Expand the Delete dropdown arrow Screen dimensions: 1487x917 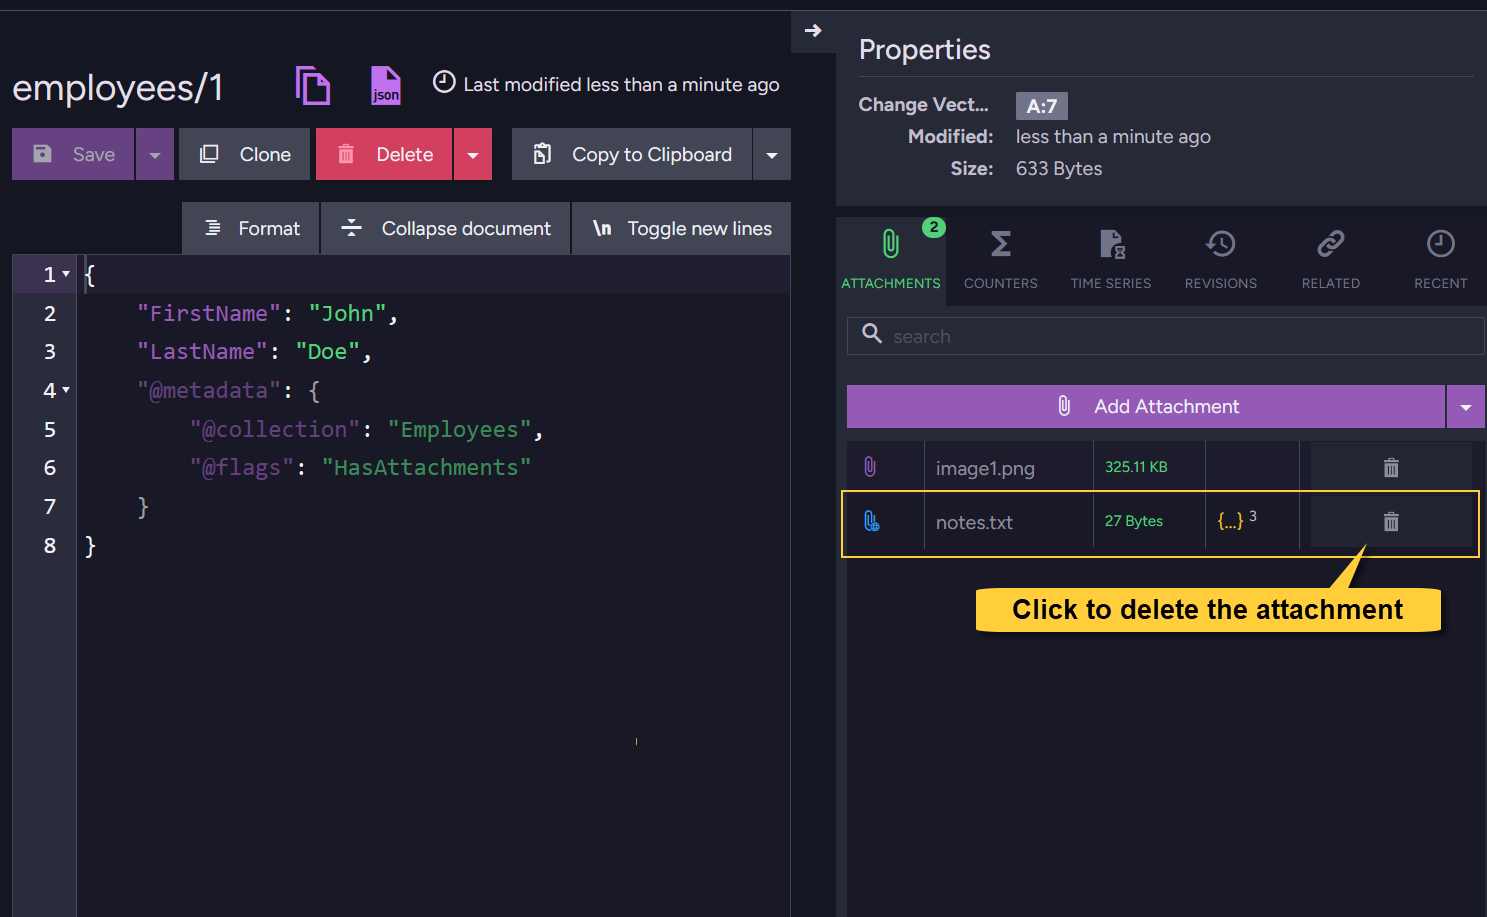click(473, 155)
